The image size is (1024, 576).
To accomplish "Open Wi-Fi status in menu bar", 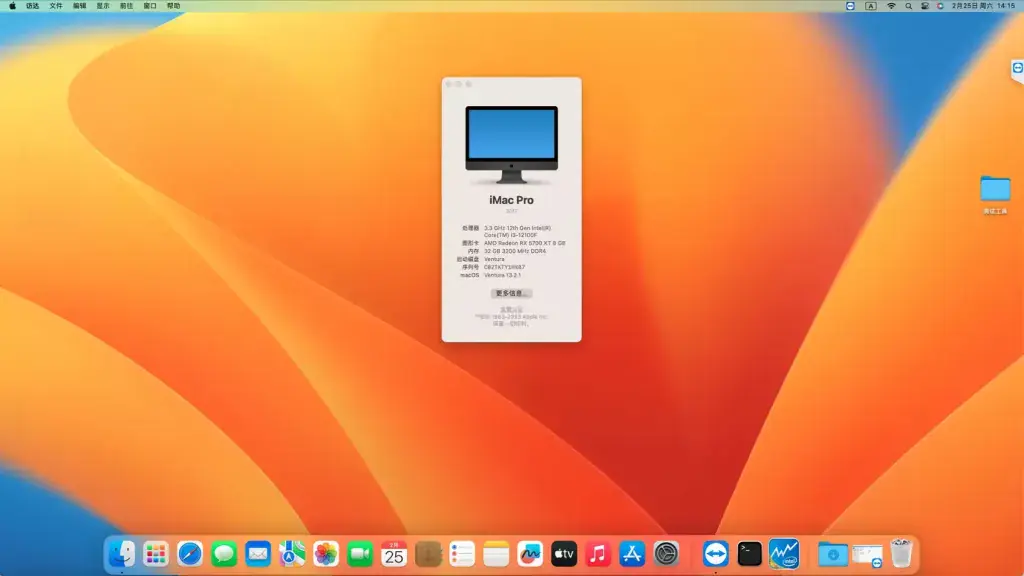I will pyautogui.click(x=891, y=6).
